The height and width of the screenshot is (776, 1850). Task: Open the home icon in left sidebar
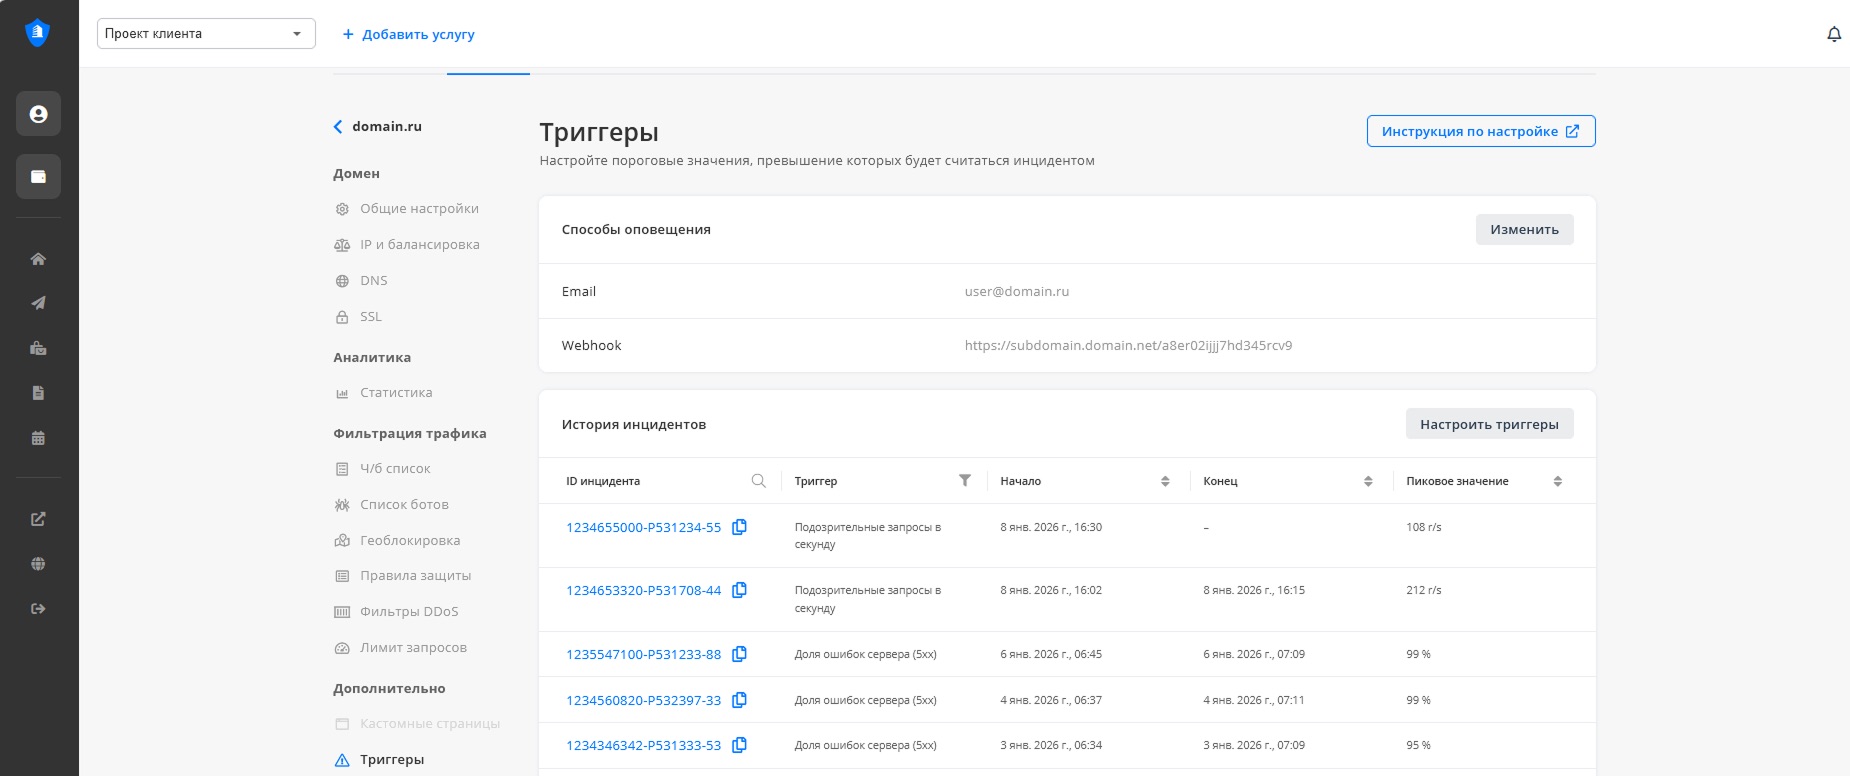click(38, 259)
